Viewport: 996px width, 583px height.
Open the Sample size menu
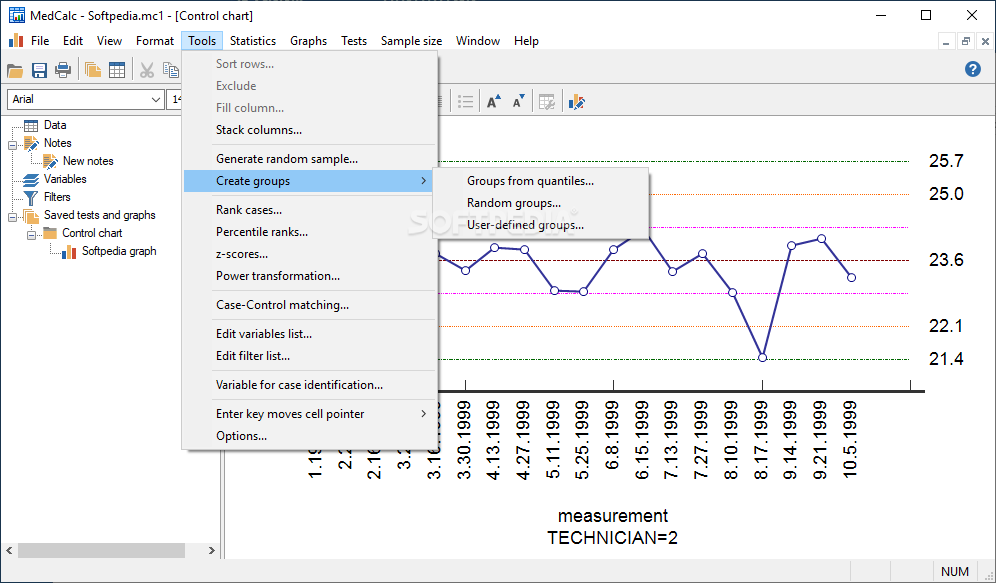pyautogui.click(x=412, y=41)
